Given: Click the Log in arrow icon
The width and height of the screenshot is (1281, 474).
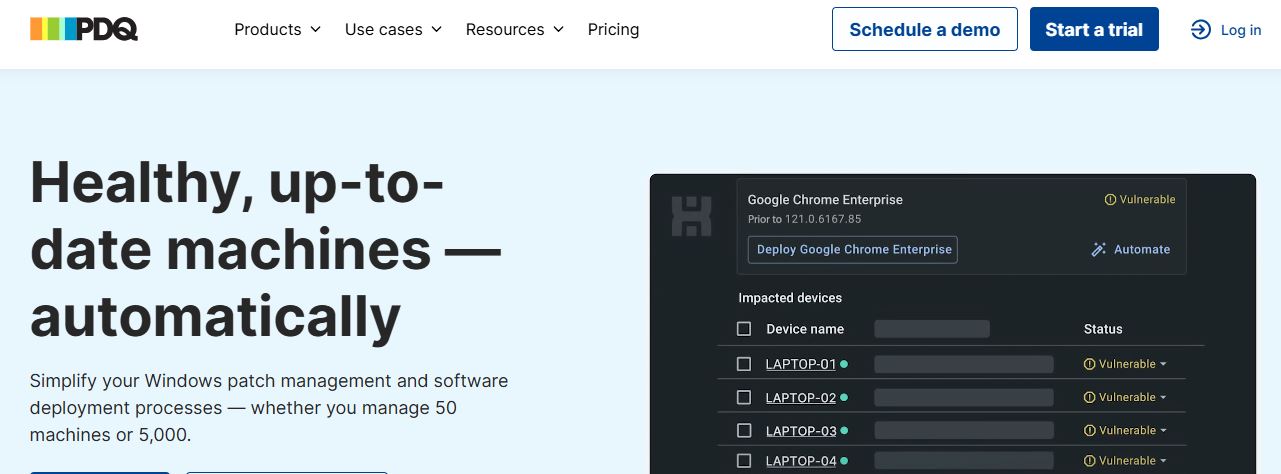Looking at the screenshot, I should coord(1200,30).
